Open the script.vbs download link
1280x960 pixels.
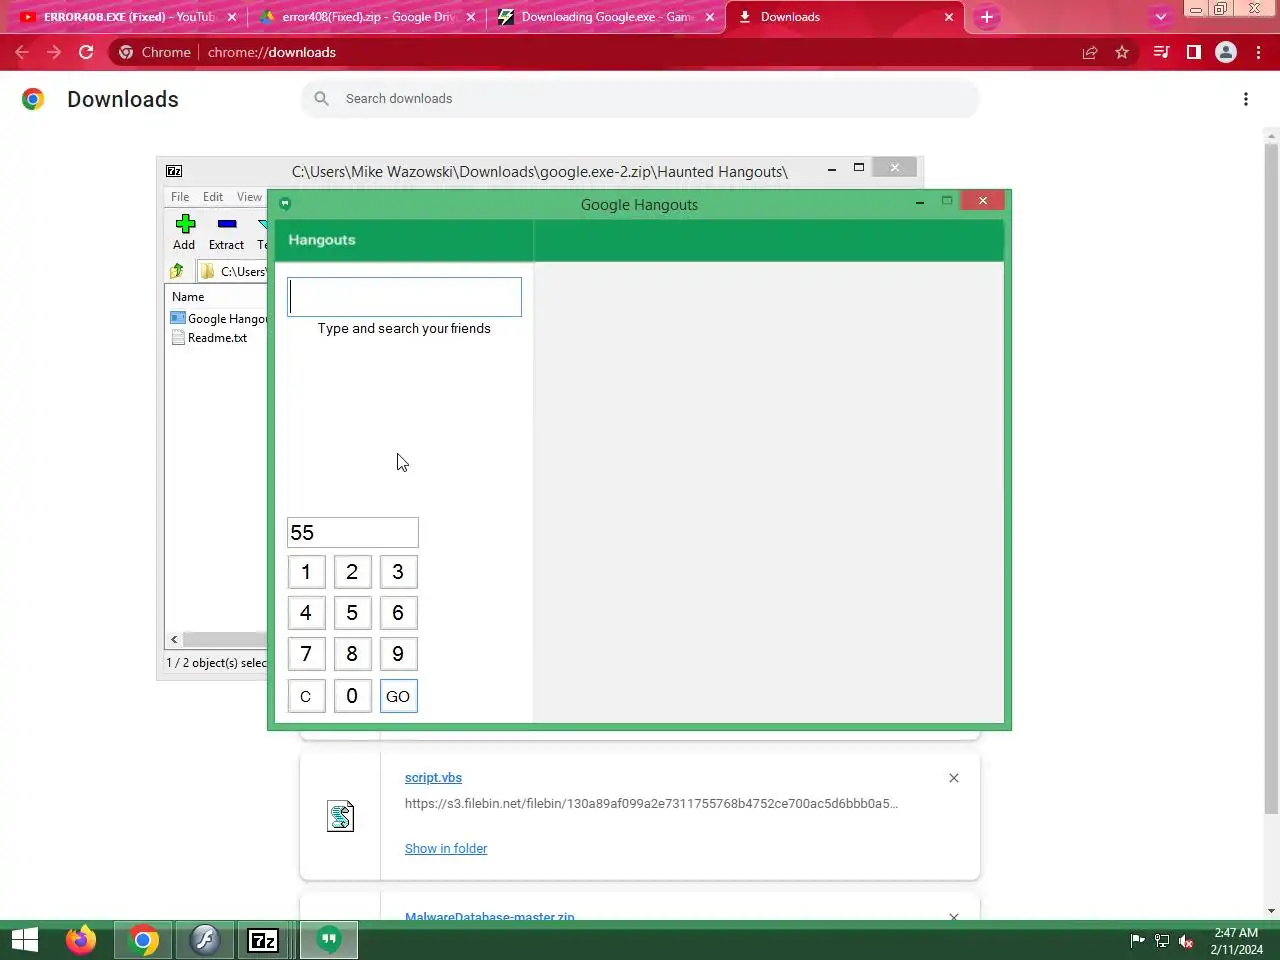[433, 777]
